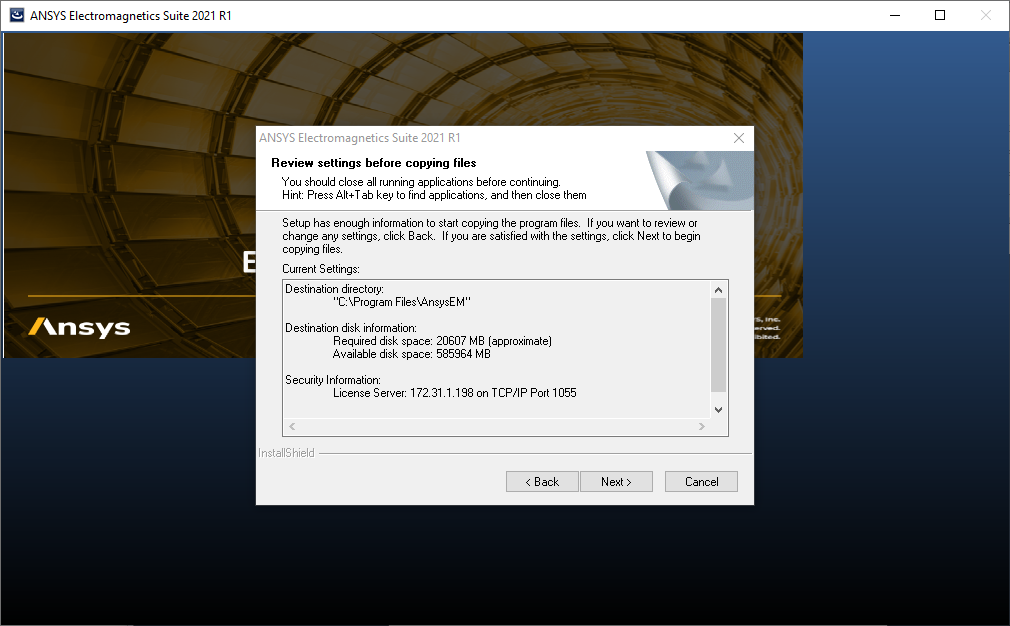
Task: Click the InstallShield label
Action: point(287,453)
